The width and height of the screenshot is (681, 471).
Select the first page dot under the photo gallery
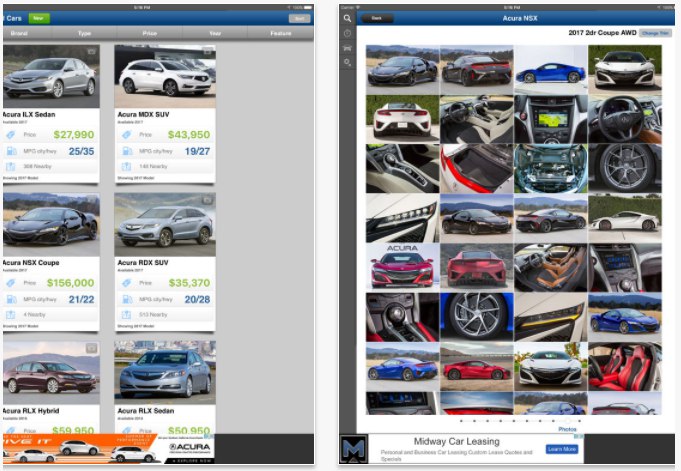[x=461, y=421]
